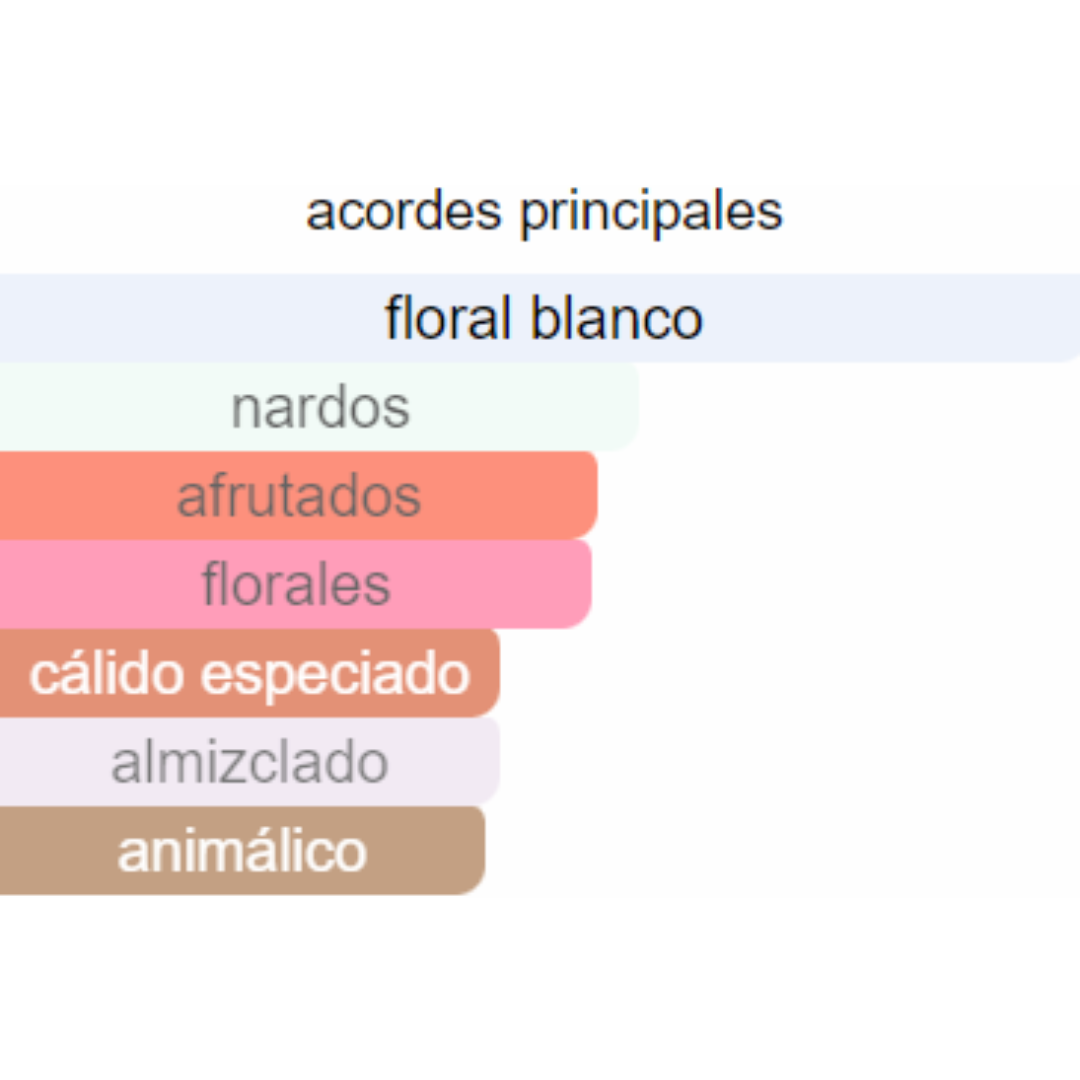Click the 'acordes principales' heading
The height and width of the screenshot is (1080, 1080).
pos(544,212)
